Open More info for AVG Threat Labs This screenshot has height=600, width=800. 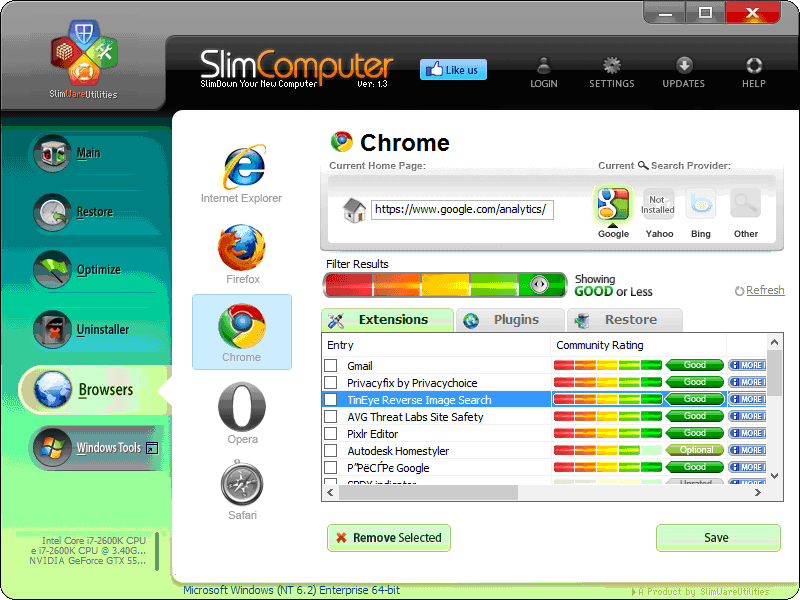747,416
